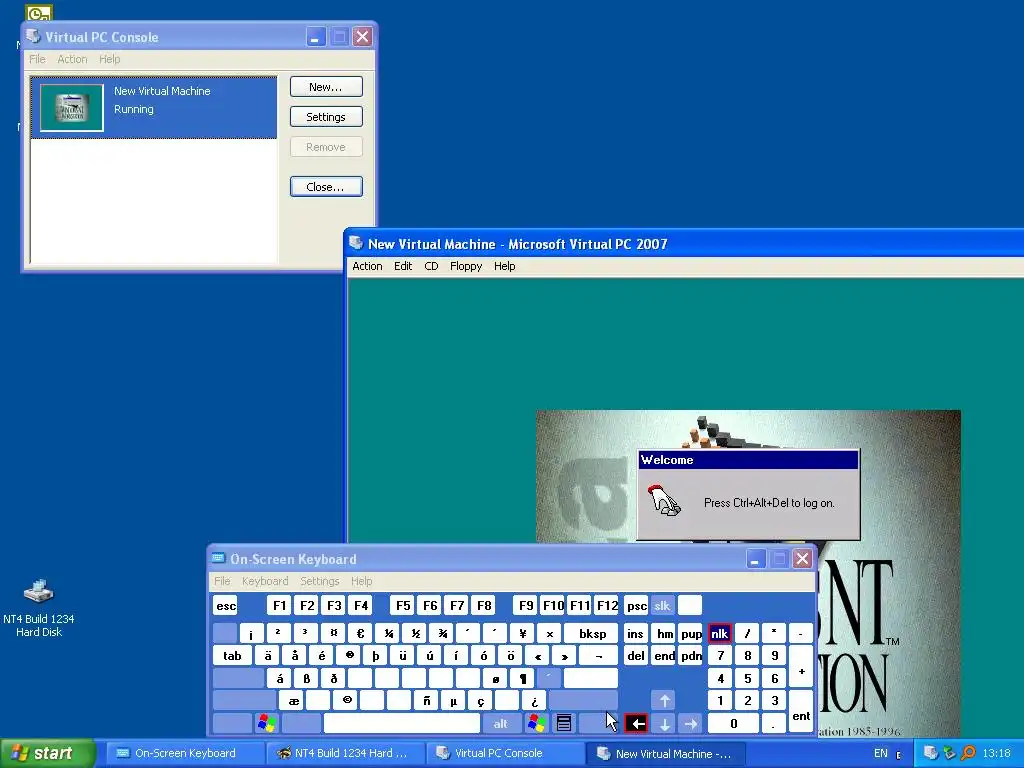Open Help menu in New Virtual Machine window
This screenshot has height=768, width=1024.
504,266
